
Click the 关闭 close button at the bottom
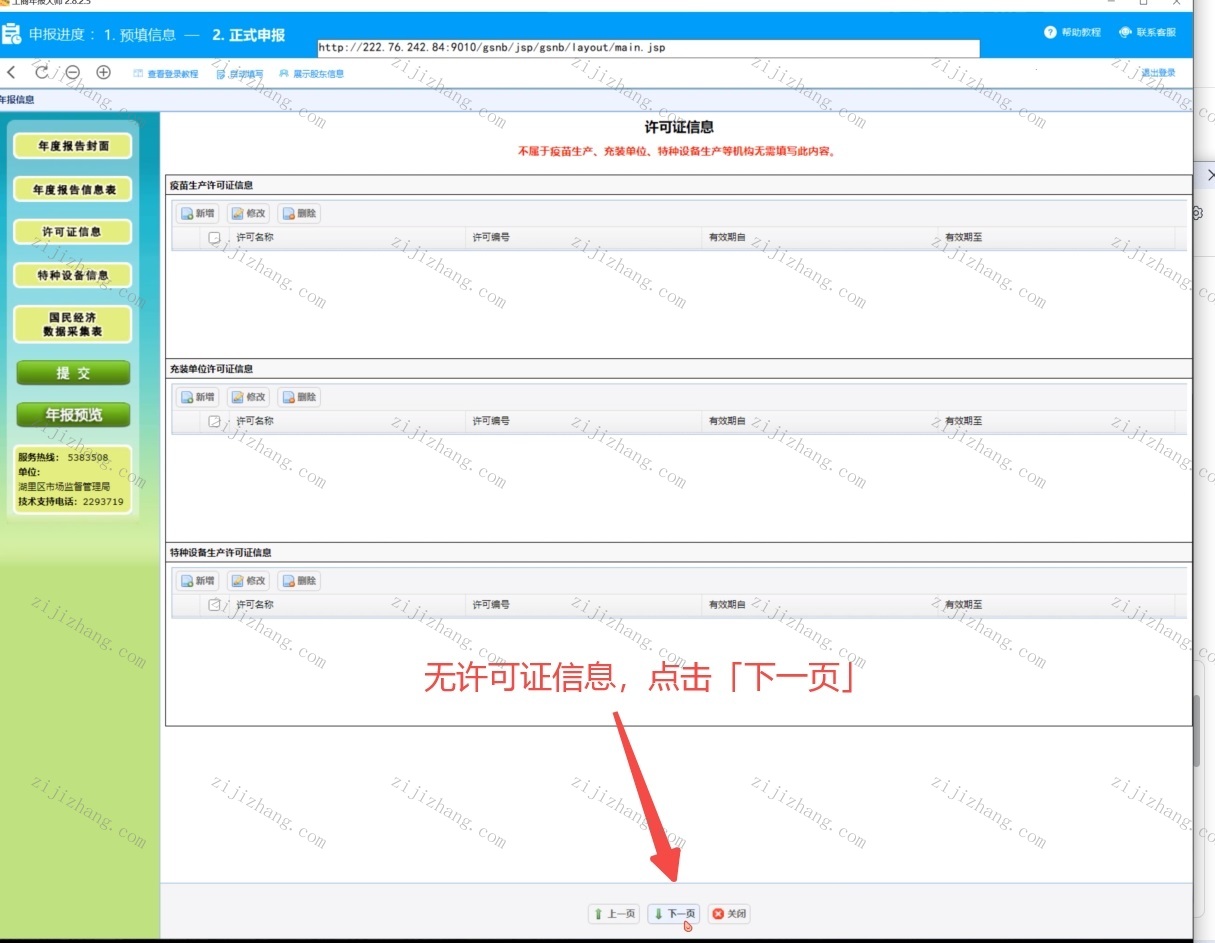[729, 914]
